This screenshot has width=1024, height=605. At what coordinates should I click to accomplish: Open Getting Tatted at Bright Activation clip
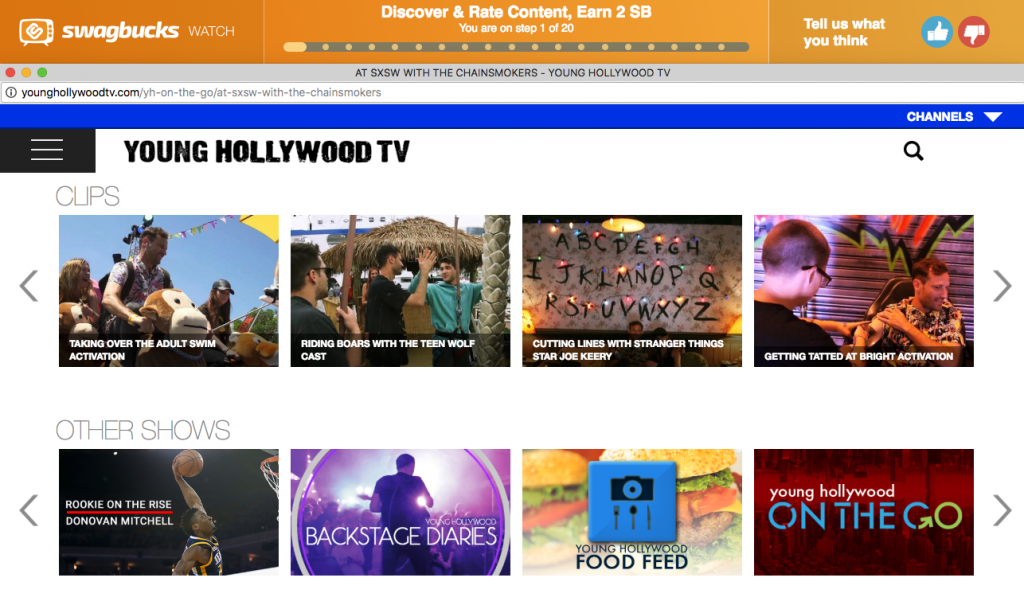[863, 291]
